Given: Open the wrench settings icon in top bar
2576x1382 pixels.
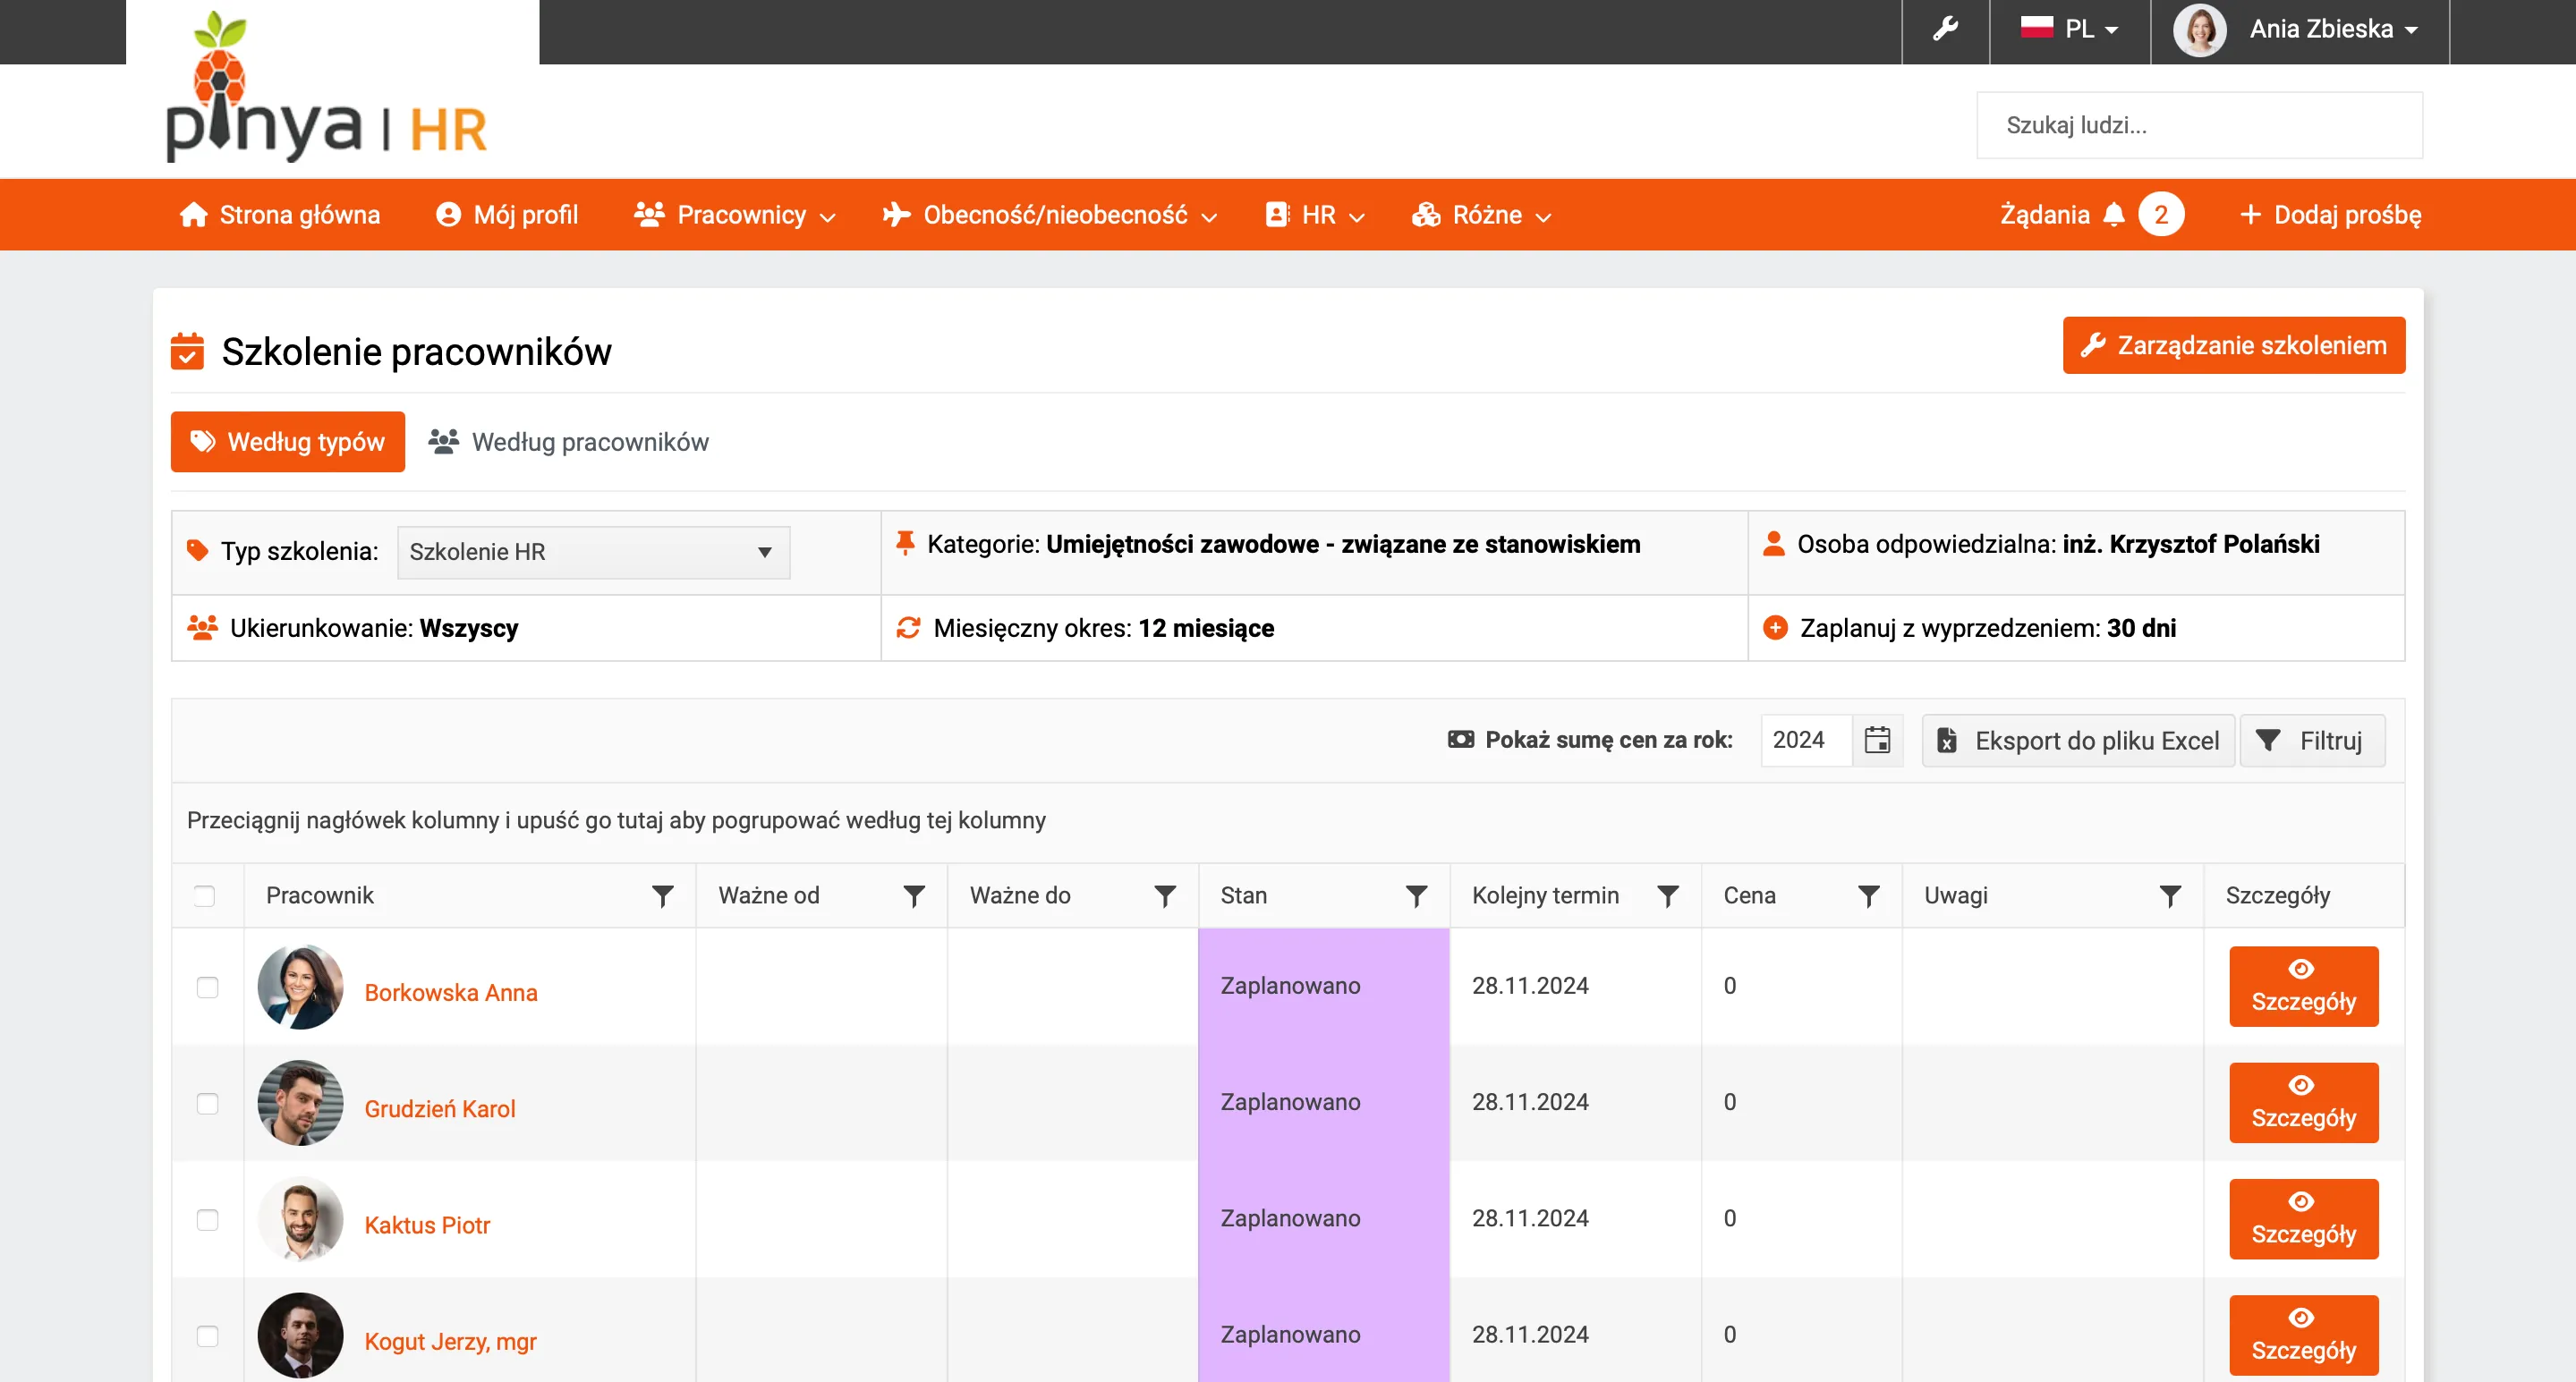Looking at the screenshot, I should pyautogui.click(x=1945, y=29).
